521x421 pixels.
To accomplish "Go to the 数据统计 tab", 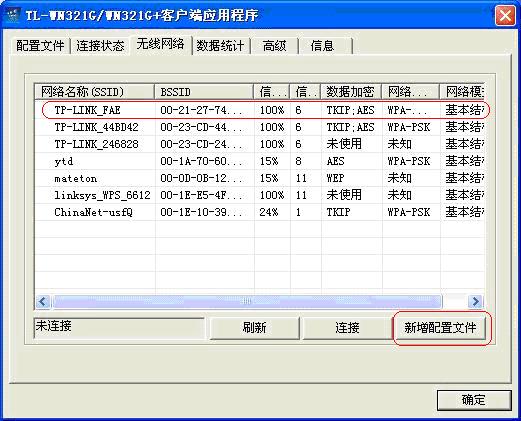I will pos(220,46).
